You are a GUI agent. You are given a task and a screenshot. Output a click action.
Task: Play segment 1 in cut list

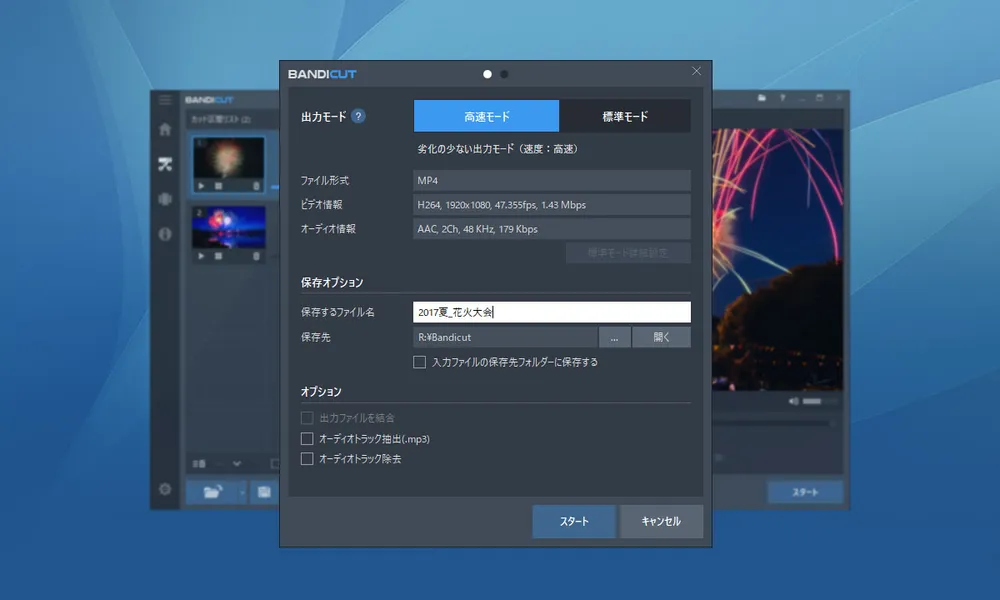[201, 186]
